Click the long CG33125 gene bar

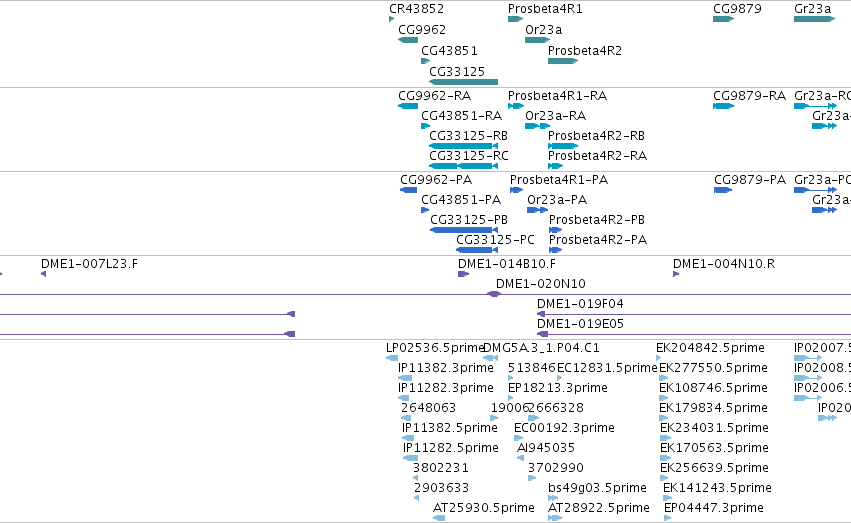pyautogui.click(x=463, y=82)
